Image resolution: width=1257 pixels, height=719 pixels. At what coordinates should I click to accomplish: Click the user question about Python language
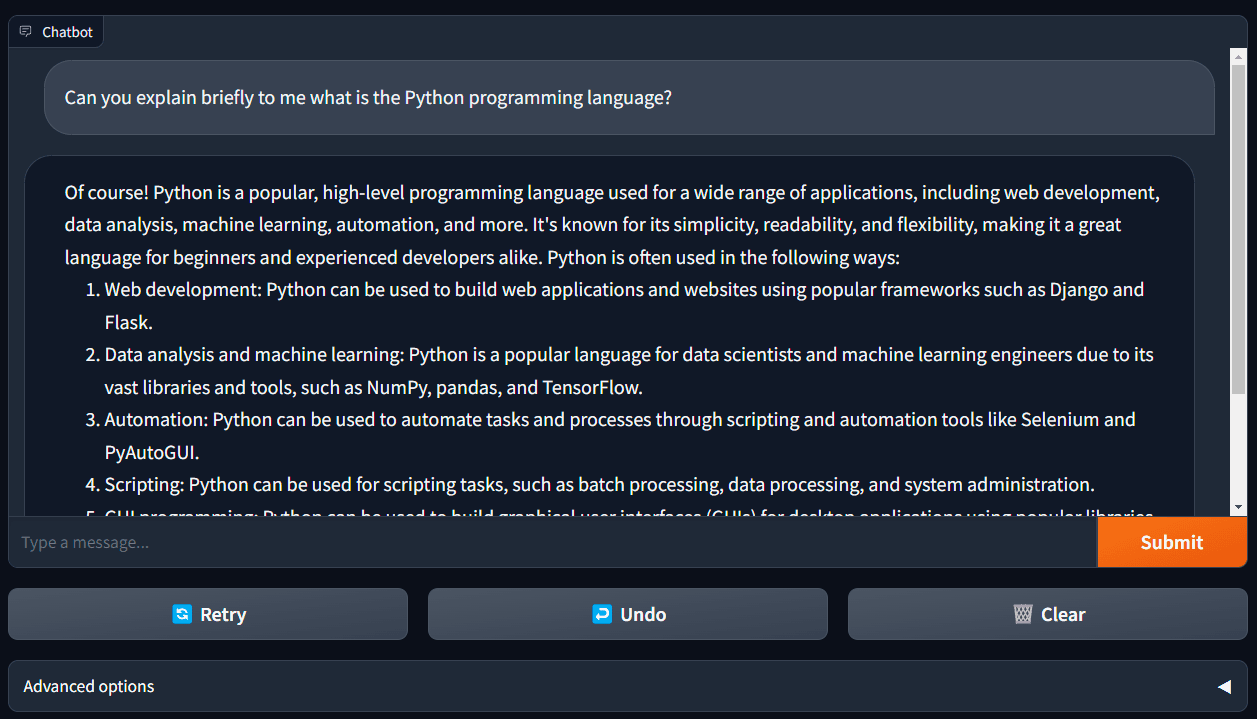tap(368, 98)
